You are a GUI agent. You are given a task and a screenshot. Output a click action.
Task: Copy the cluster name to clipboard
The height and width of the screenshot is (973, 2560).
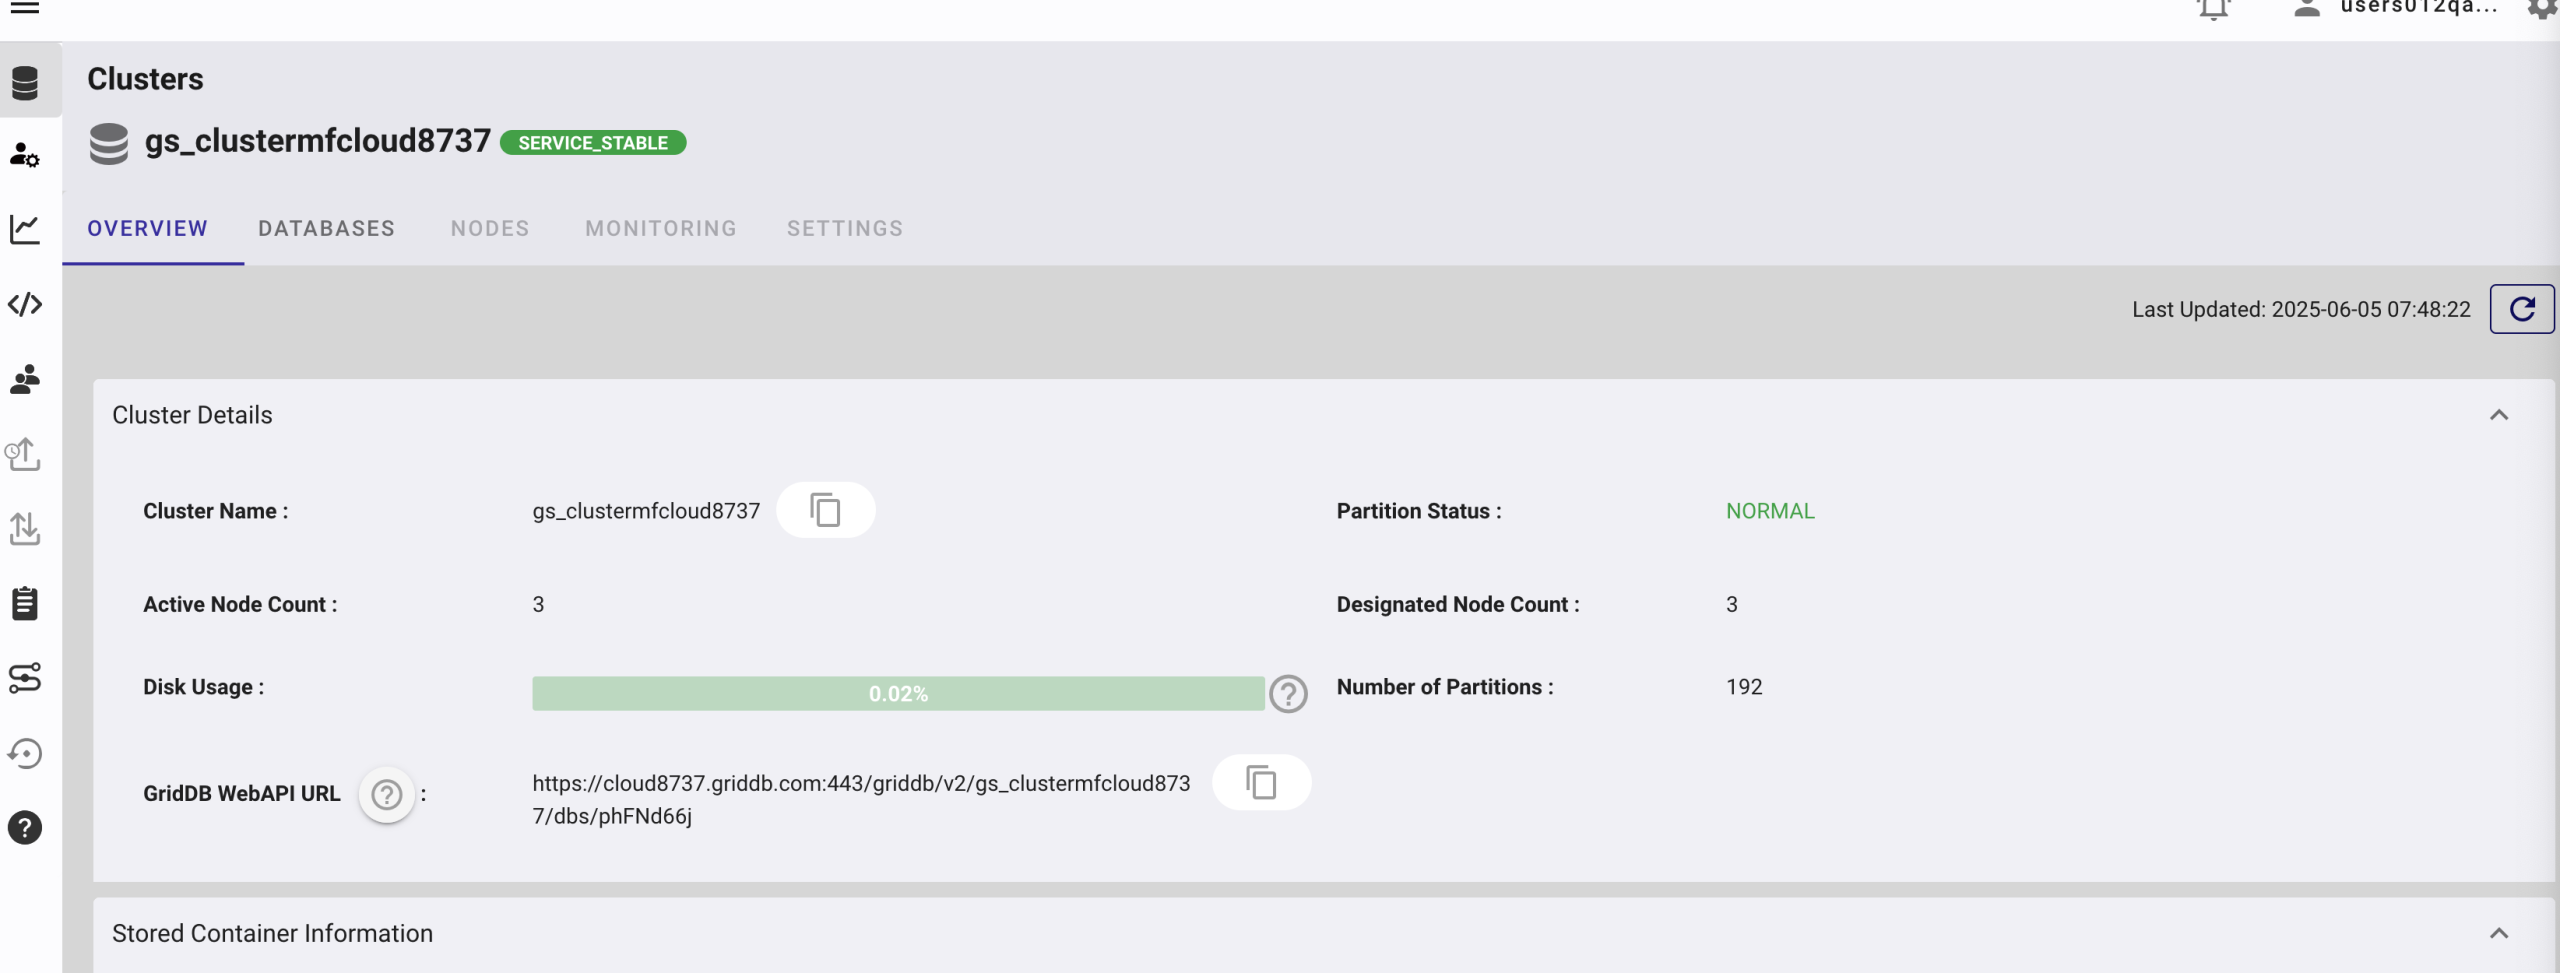point(825,510)
